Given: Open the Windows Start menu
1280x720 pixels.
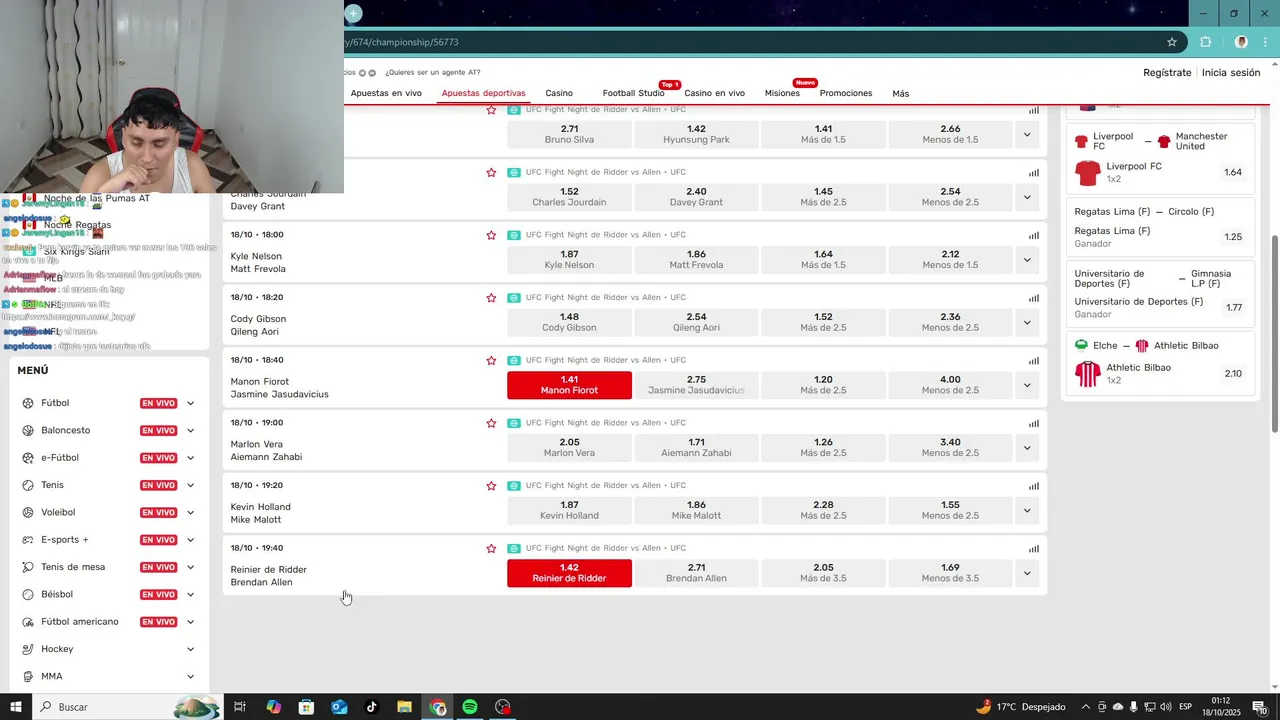Looking at the screenshot, I should point(16,707).
